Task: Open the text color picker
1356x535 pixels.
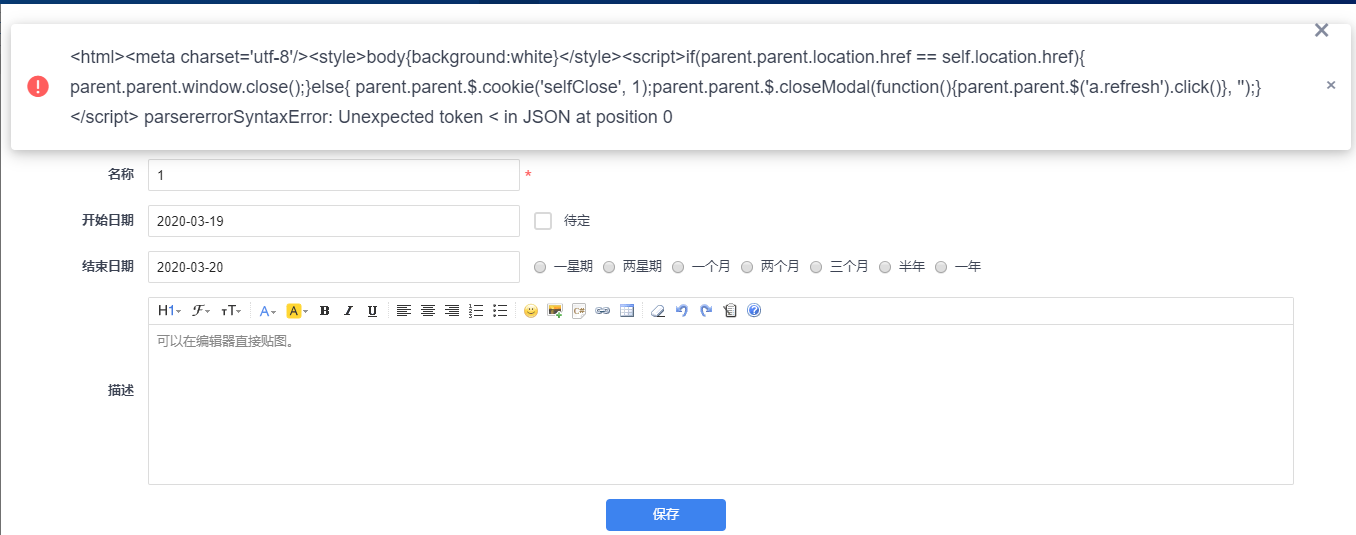Action: (269, 311)
